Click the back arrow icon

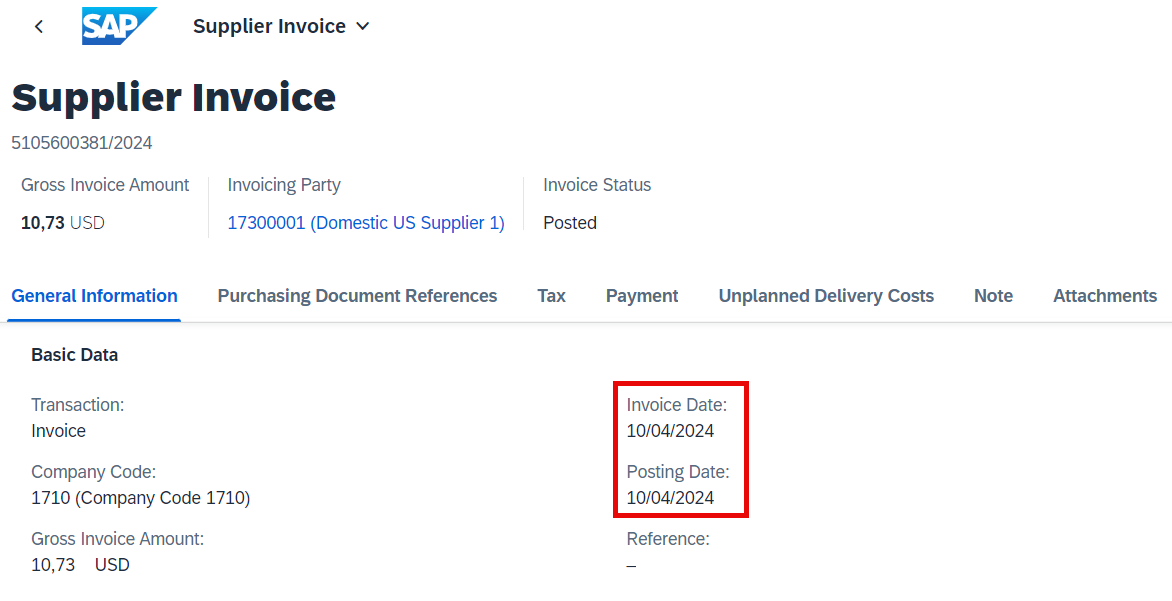click(39, 26)
